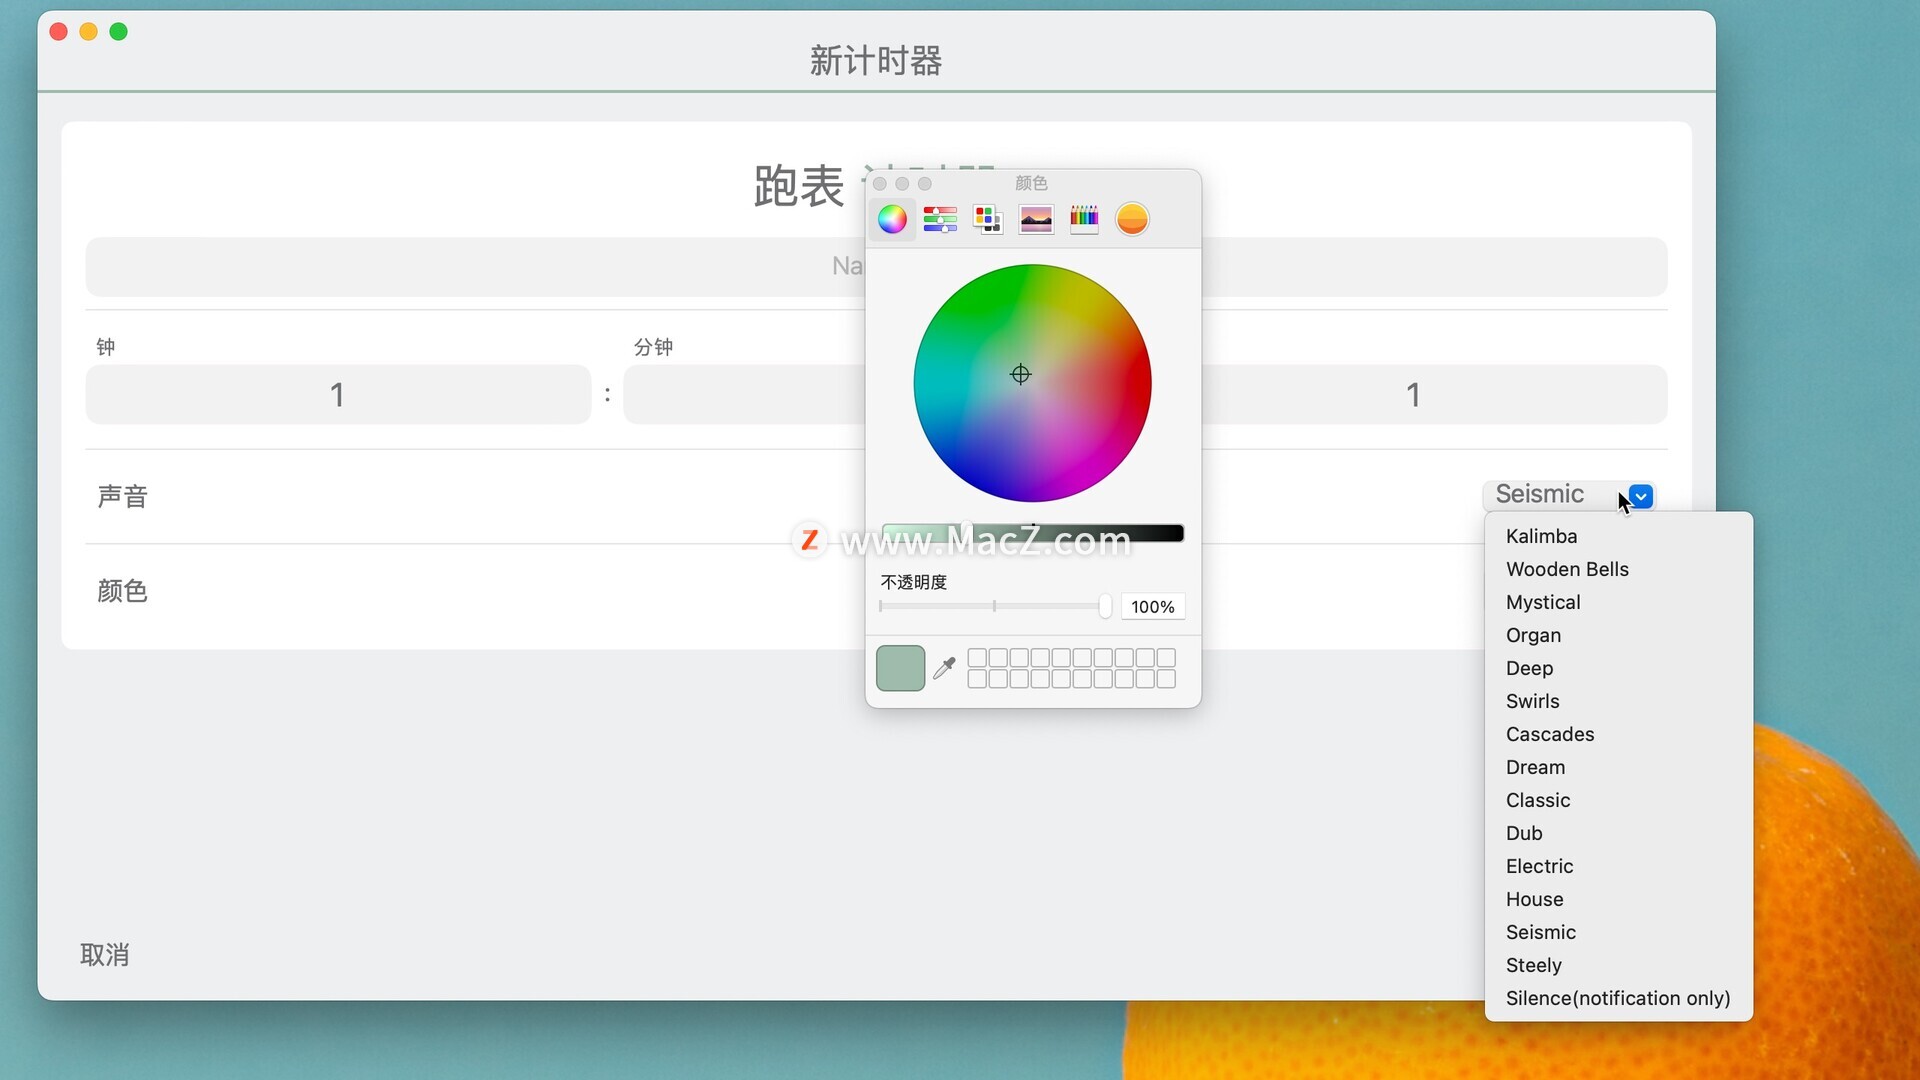1920x1080 pixels.
Task: Close the 颜色 color picker panel
Action: tap(880, 184)
